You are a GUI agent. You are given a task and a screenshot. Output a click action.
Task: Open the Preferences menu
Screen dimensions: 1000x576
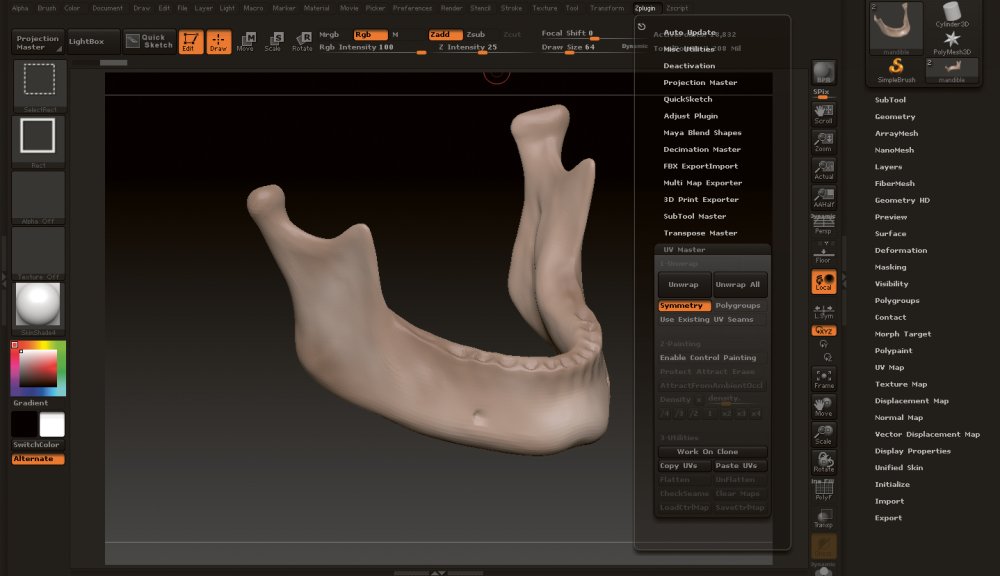[x=412, y=8]
